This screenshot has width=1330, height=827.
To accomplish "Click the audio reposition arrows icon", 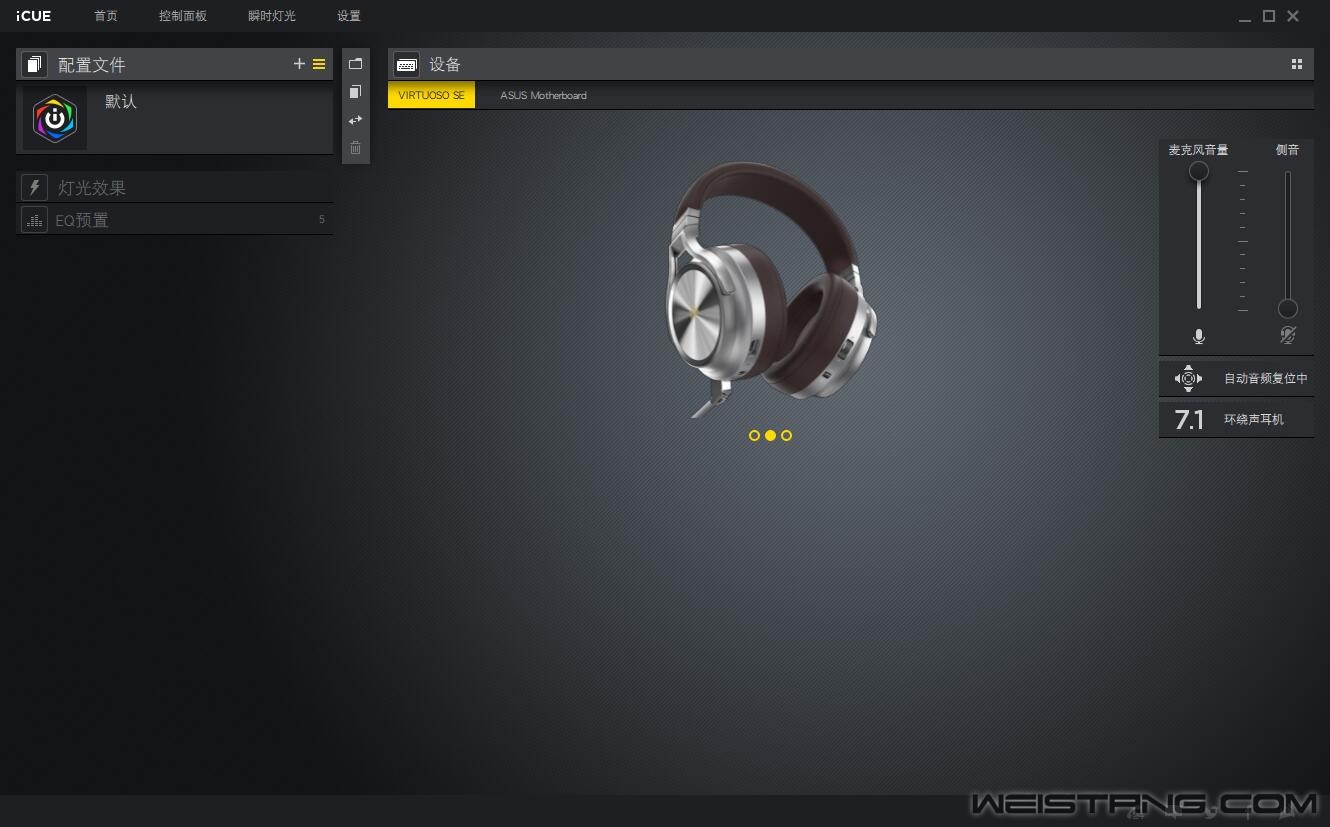I will pyautogui.click(x=1188, y=379).
